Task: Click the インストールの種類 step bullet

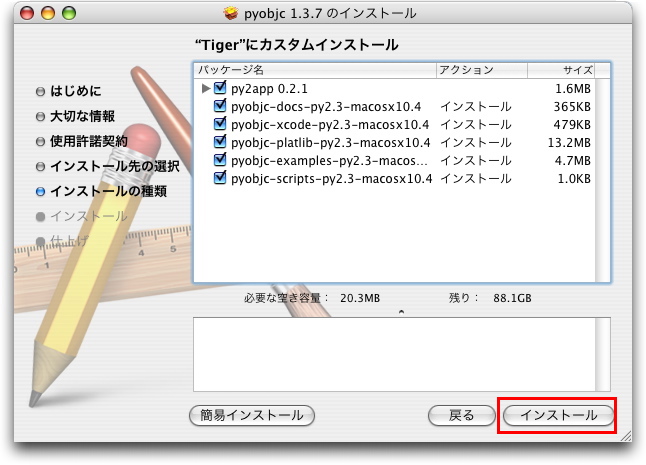Action: click(40, 191)
